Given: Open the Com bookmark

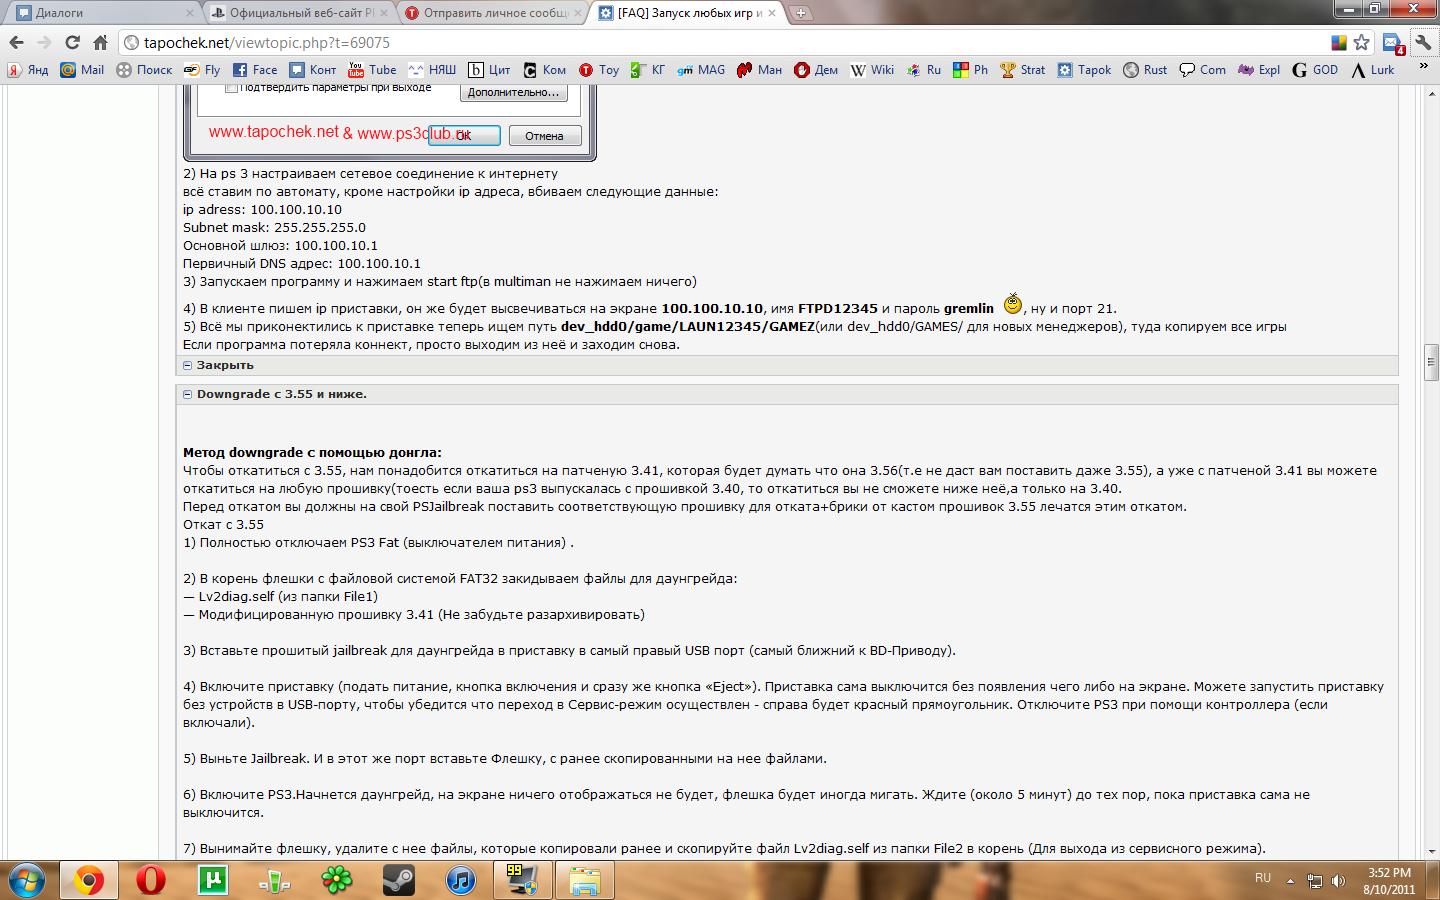Looking at the screenshot, I should tap(1202, 70).
